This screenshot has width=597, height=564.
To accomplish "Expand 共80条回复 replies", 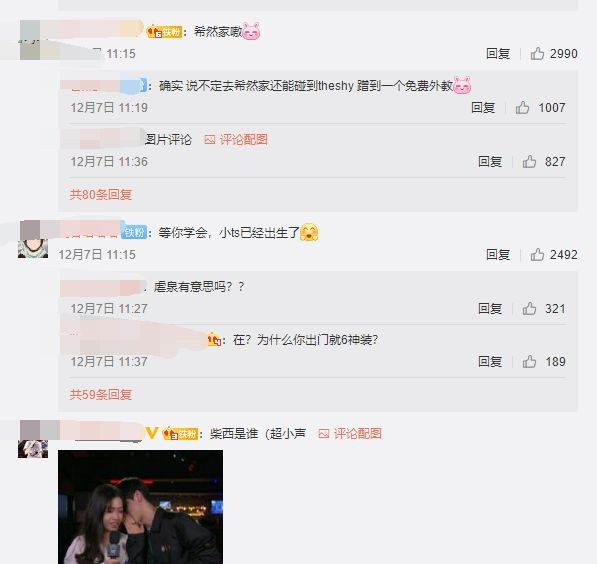I will pos(101,195).
